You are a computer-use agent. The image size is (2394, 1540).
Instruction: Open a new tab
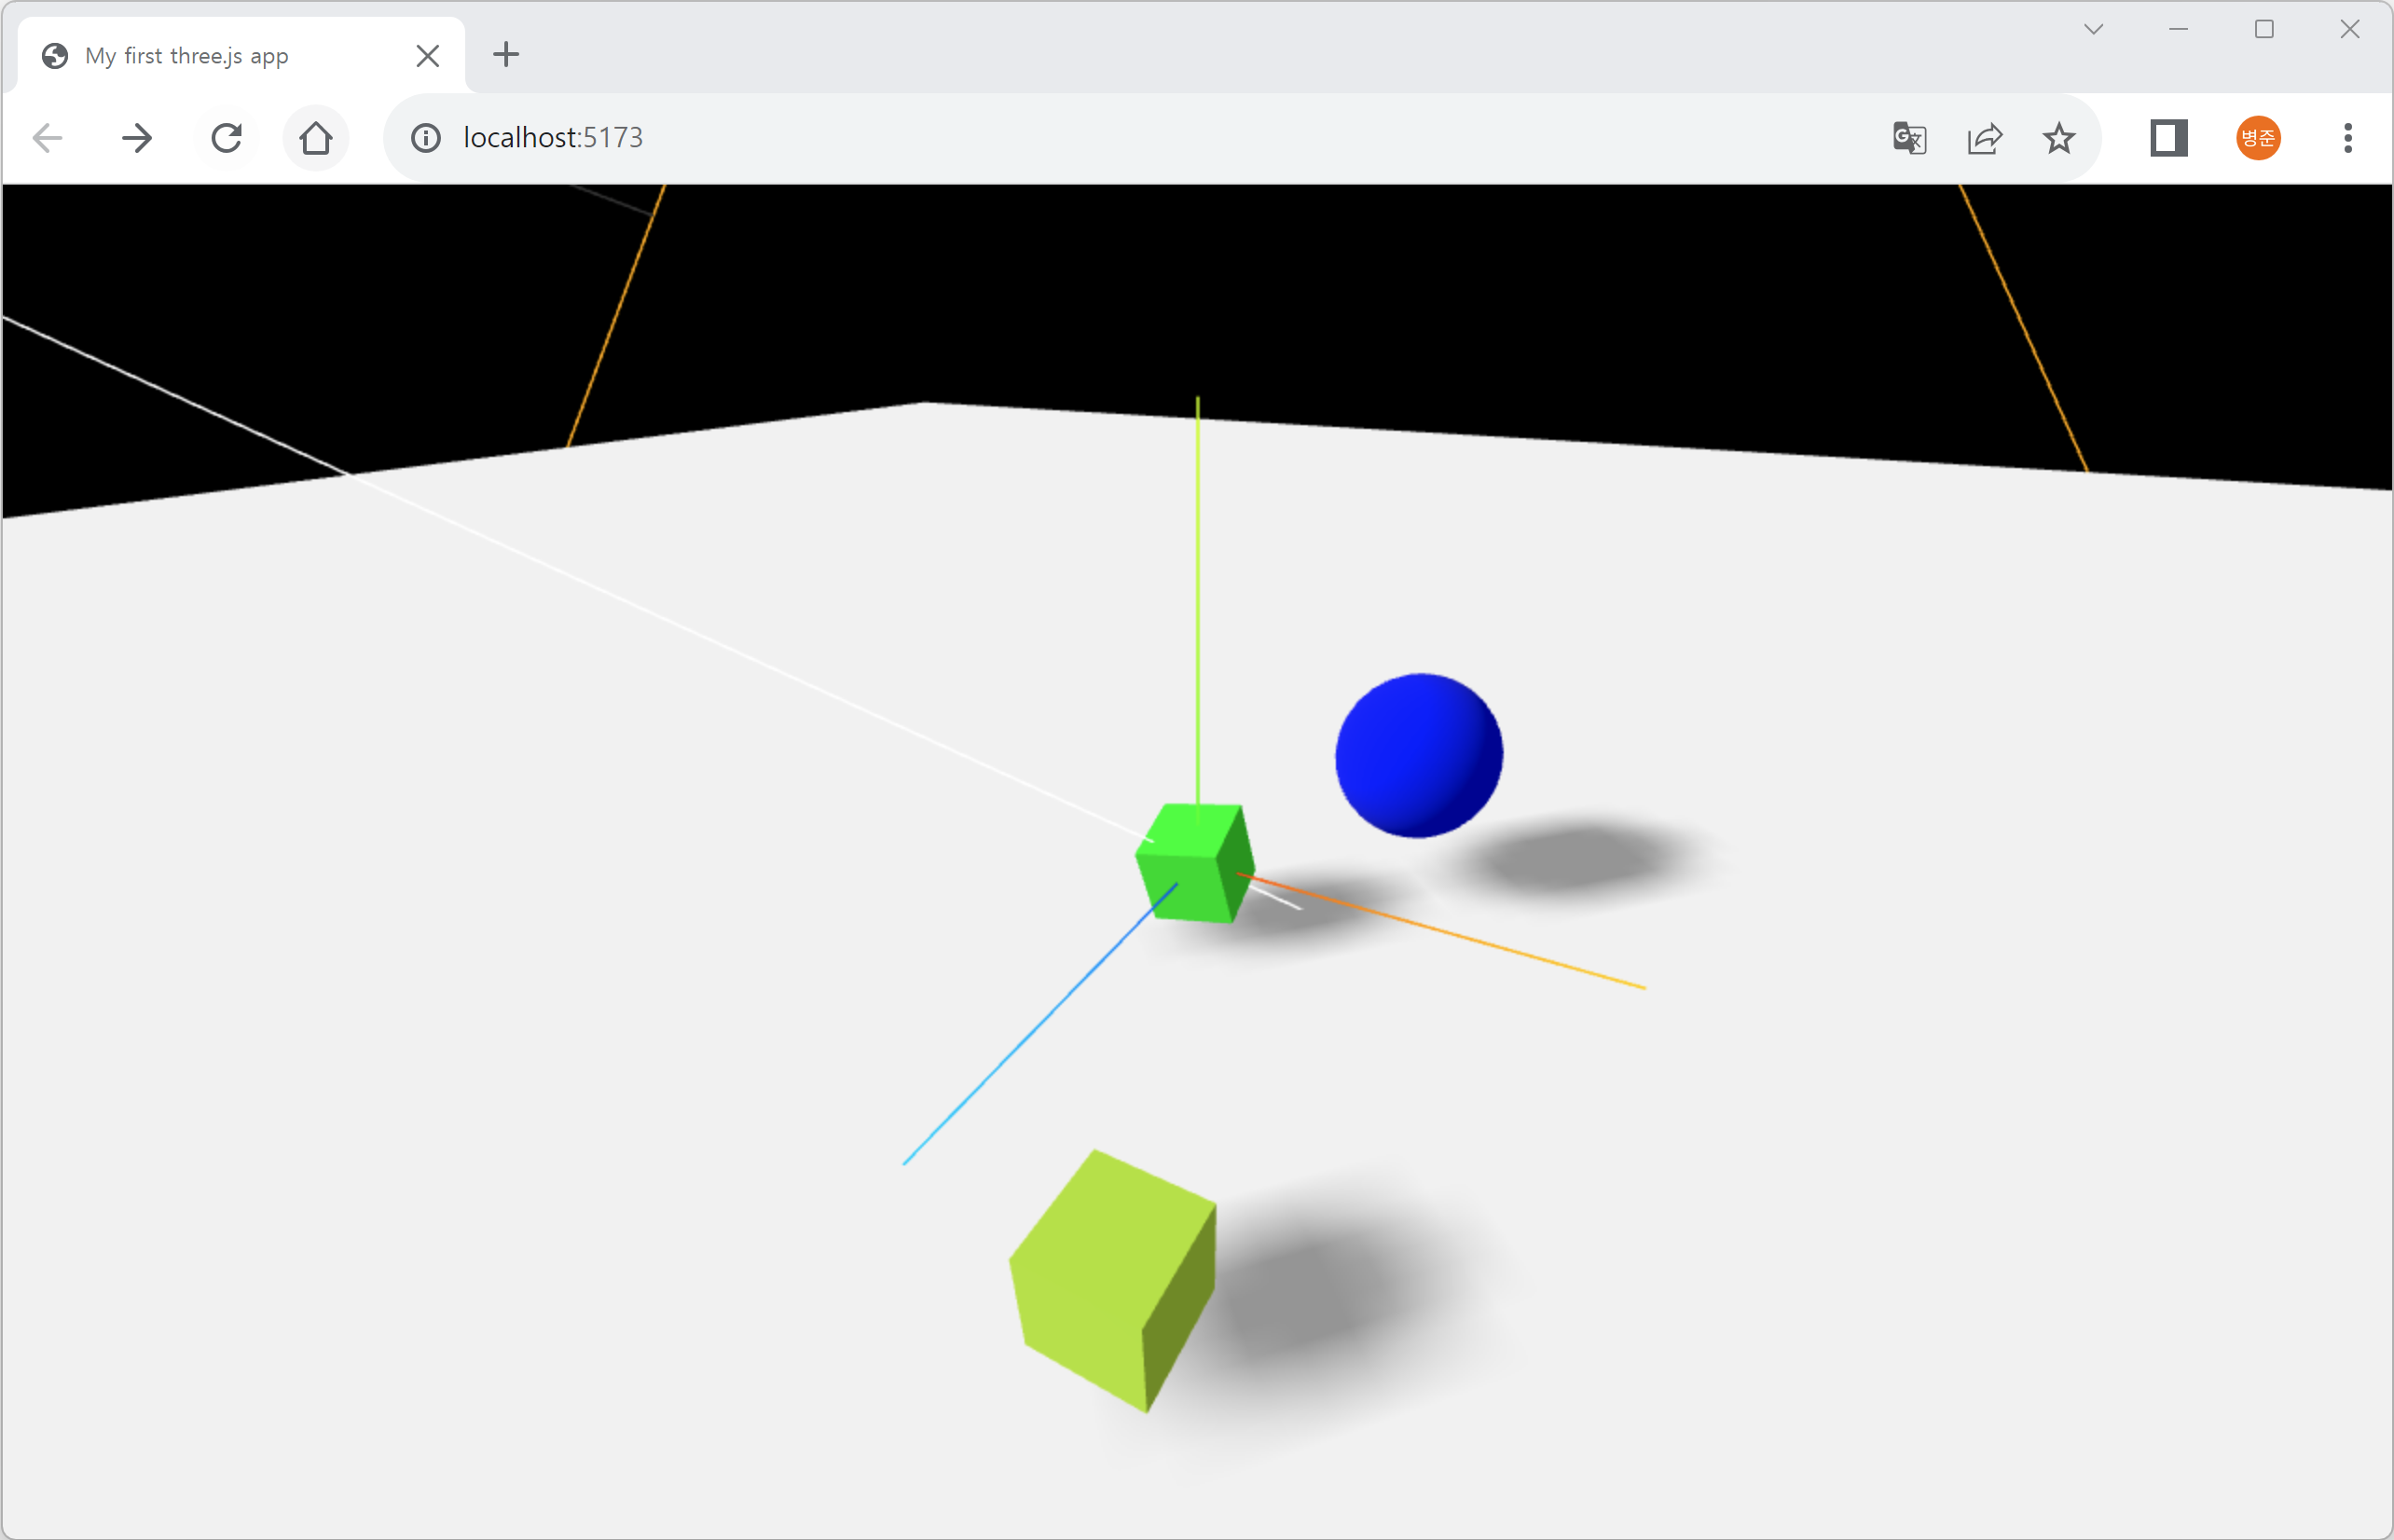tap(506, 55)
